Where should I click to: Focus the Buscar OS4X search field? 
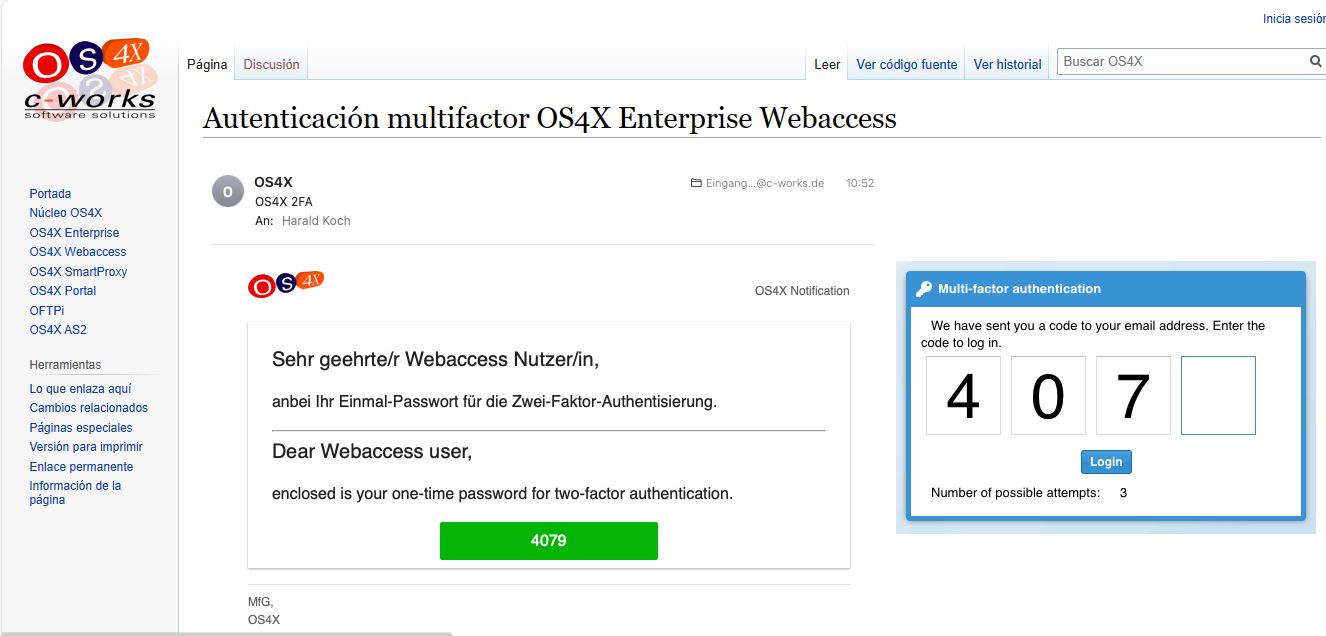click(x=1180, y=62)
